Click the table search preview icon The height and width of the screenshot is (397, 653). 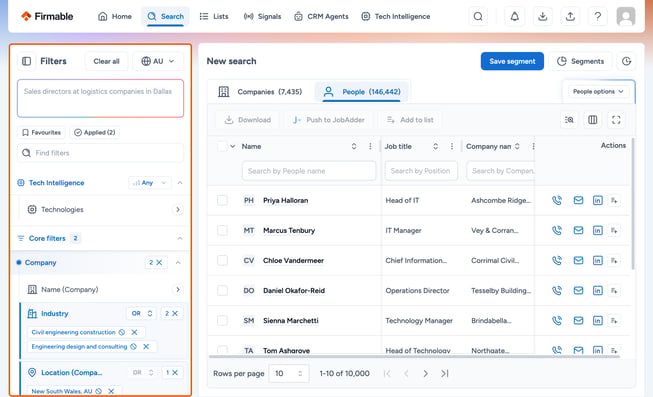pos(569,120)
